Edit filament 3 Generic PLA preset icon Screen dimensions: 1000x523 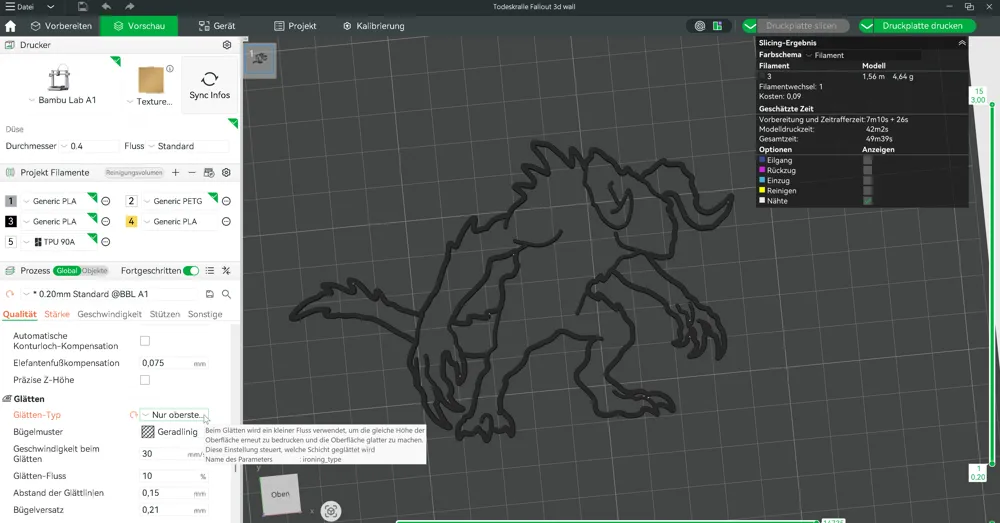[106, 222]
